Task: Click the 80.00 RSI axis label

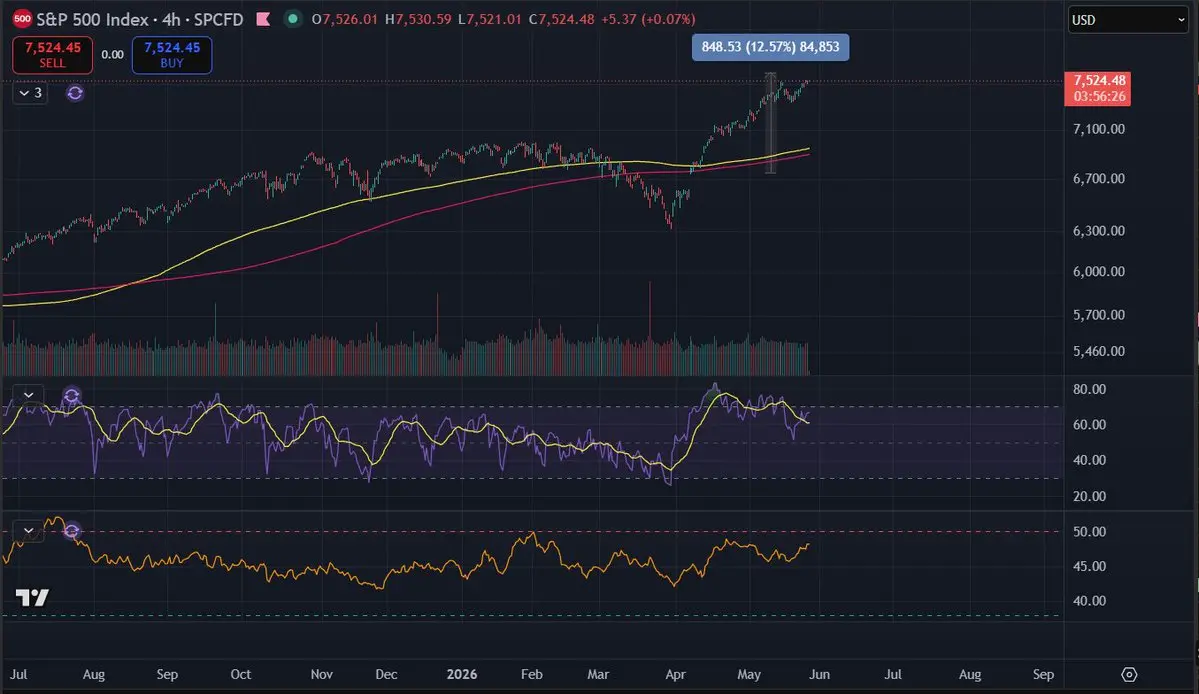Action: pyautogui.click(x=1090, y=389)
